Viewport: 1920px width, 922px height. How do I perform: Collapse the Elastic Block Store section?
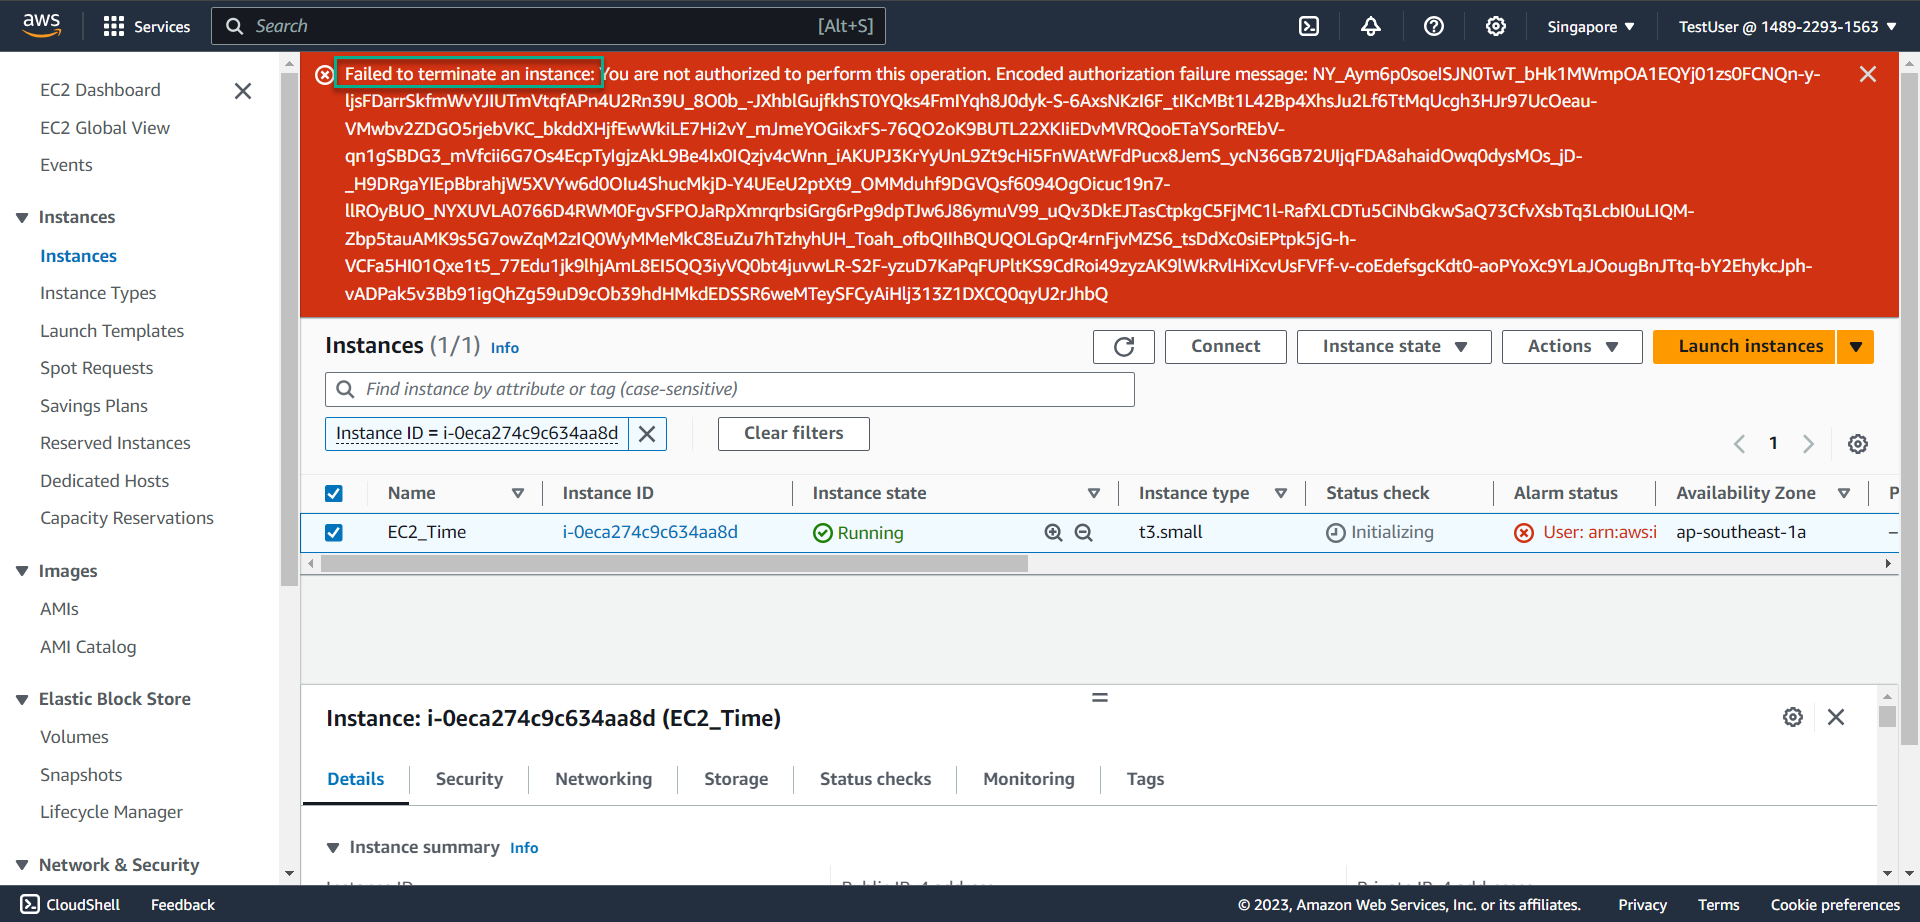click(x=22, y=699)
